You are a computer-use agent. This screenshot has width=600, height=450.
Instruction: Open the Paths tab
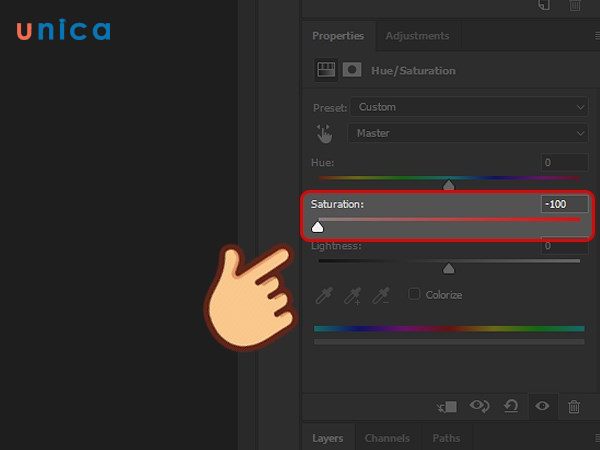pos(446,438)
